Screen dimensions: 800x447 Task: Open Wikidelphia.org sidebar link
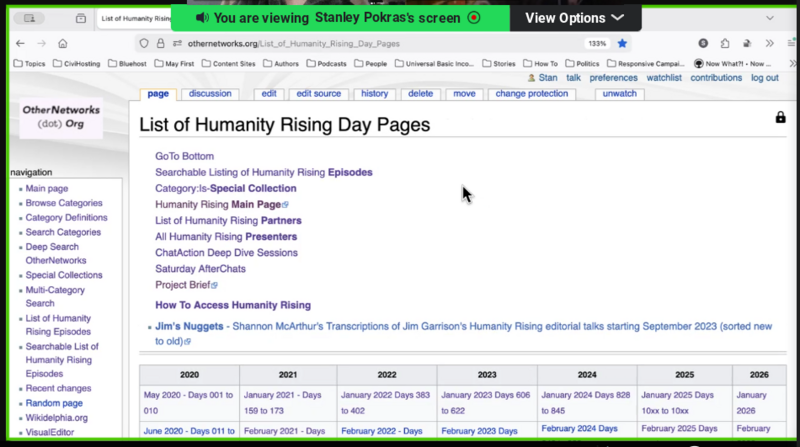pos(57,418)
